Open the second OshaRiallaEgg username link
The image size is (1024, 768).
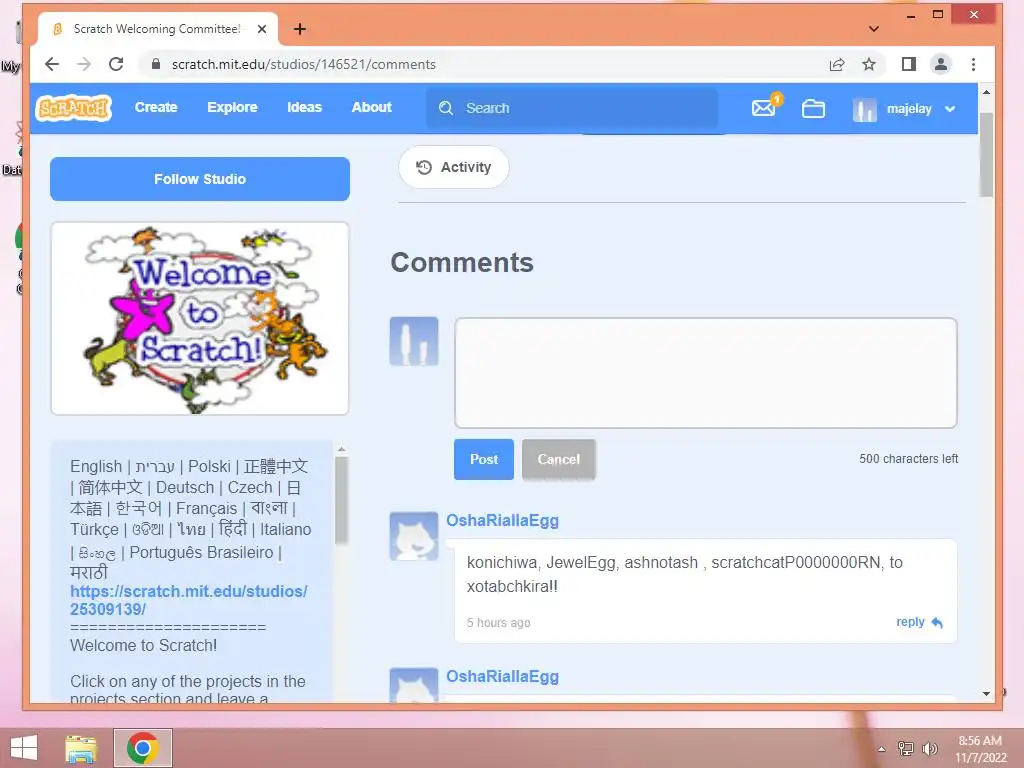[x=502, y=677]
